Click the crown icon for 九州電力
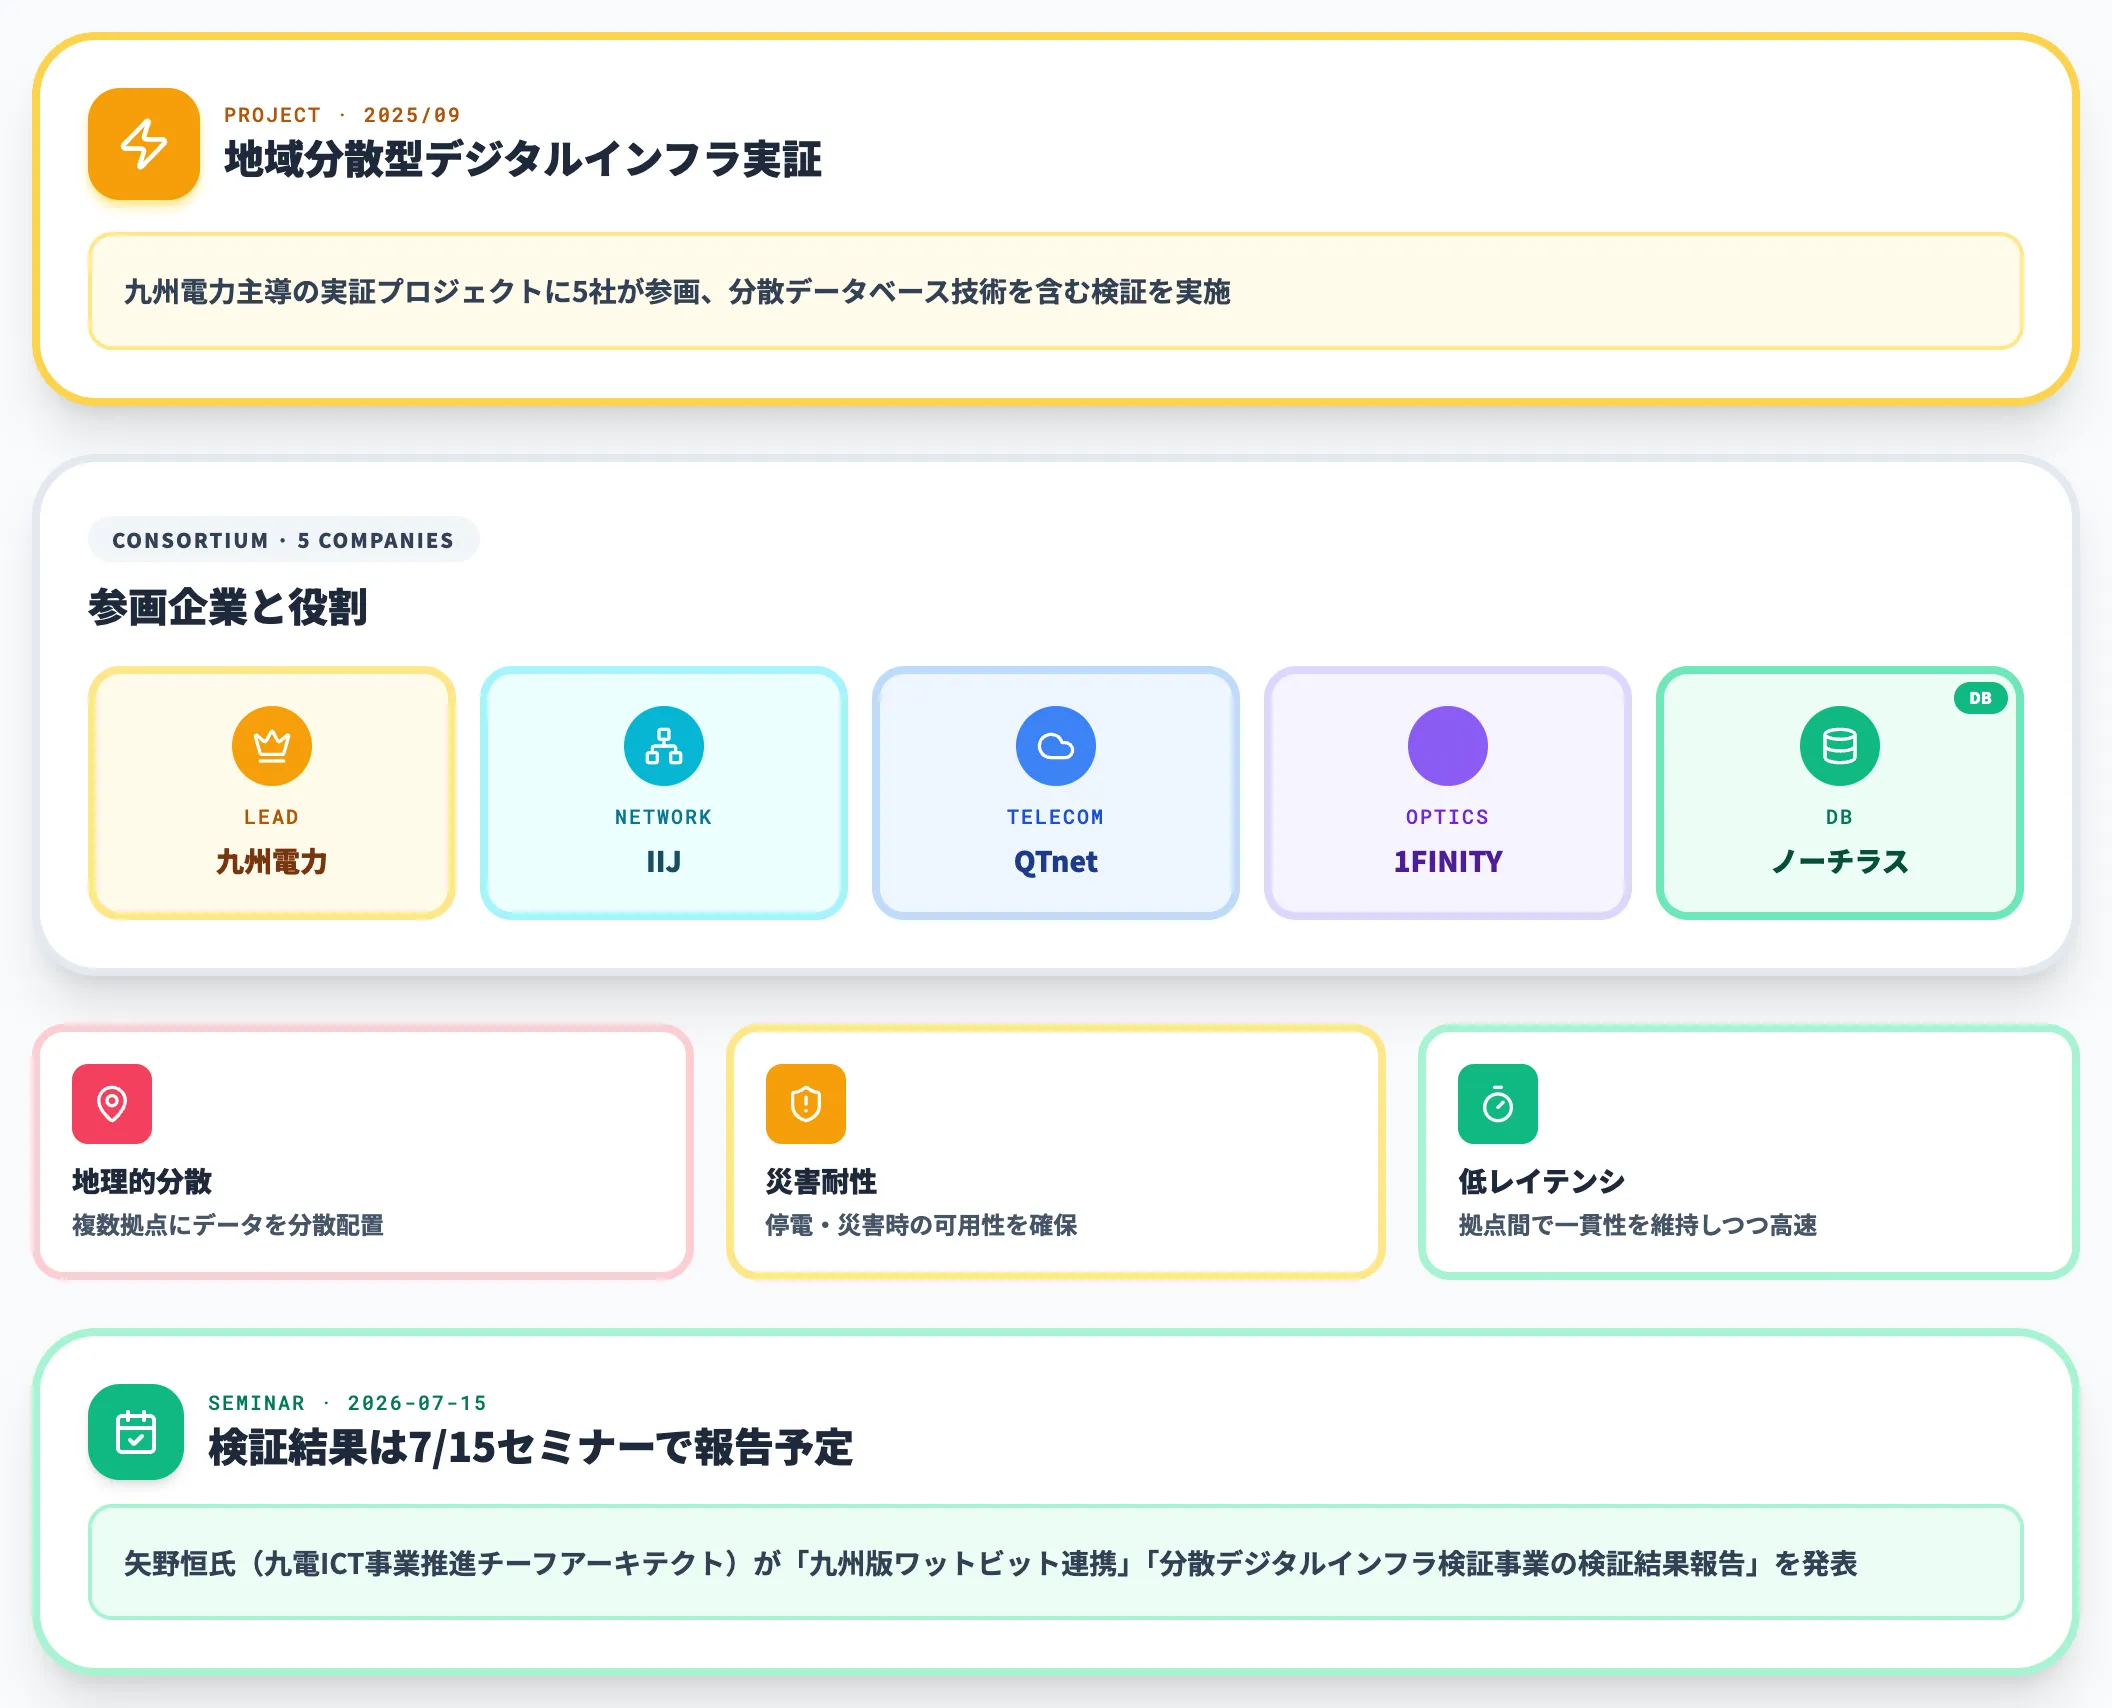Viewport: 2112px width, 1708px height. tap(272, 746)
